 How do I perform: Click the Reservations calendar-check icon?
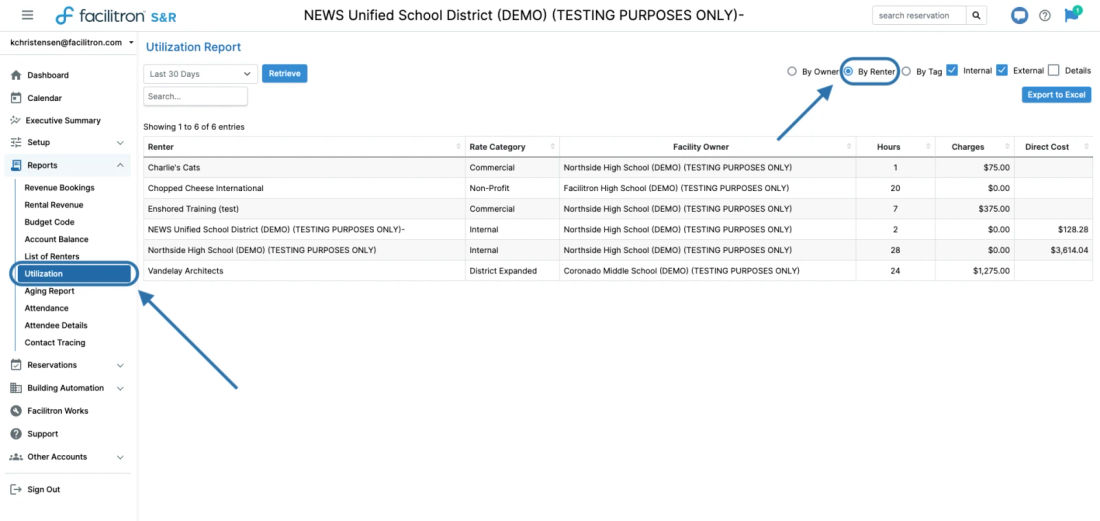[16, 365]
